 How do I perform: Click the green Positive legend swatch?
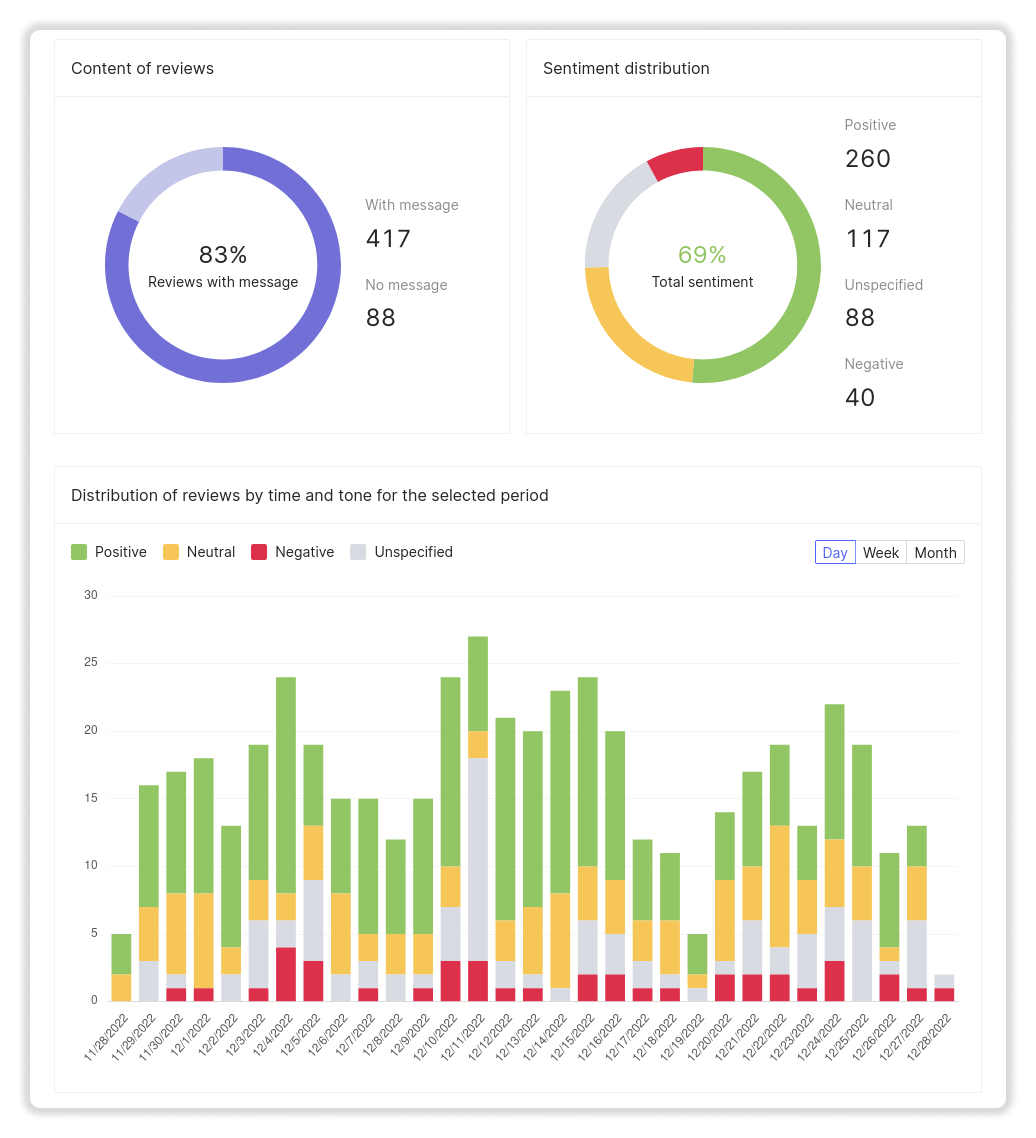click(x=79, y=552)
